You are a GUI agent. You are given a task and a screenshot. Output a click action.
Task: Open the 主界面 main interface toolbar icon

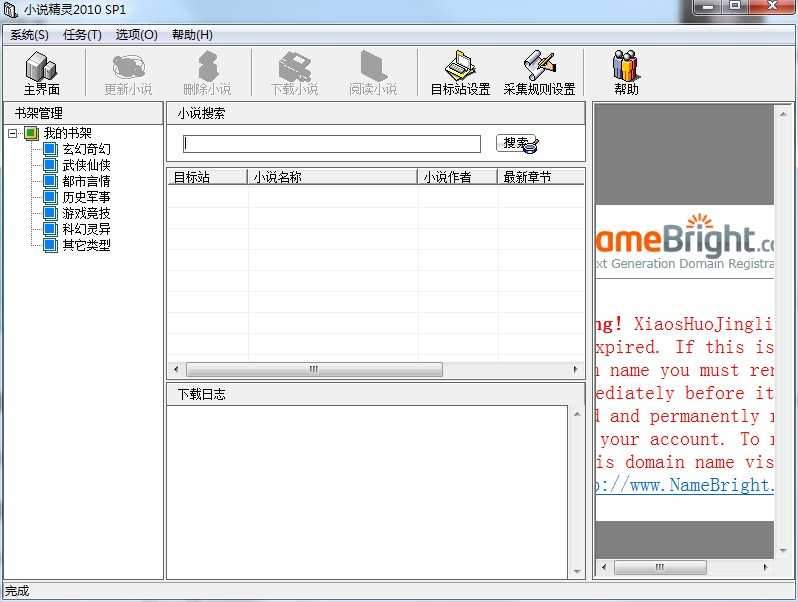click(41, 73)
